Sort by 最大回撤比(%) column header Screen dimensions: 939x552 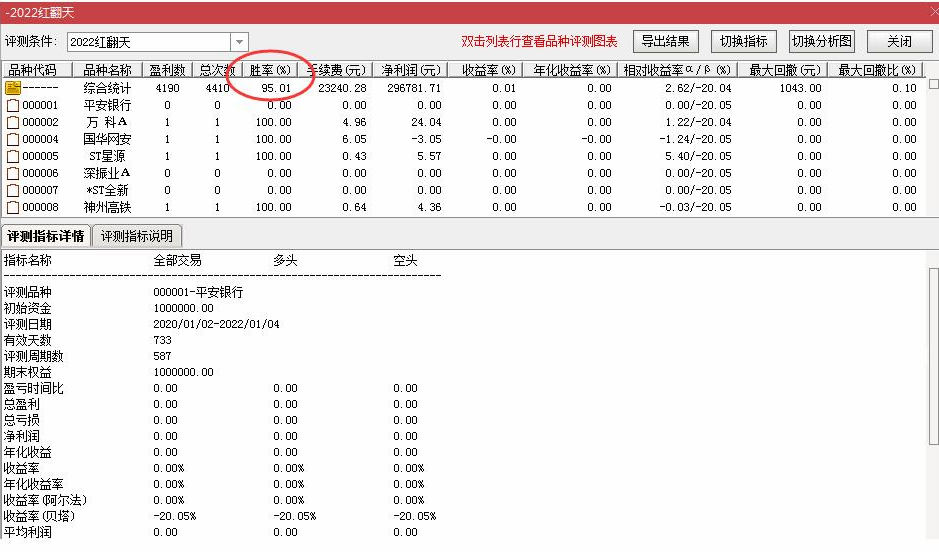(x=876, y=70)
